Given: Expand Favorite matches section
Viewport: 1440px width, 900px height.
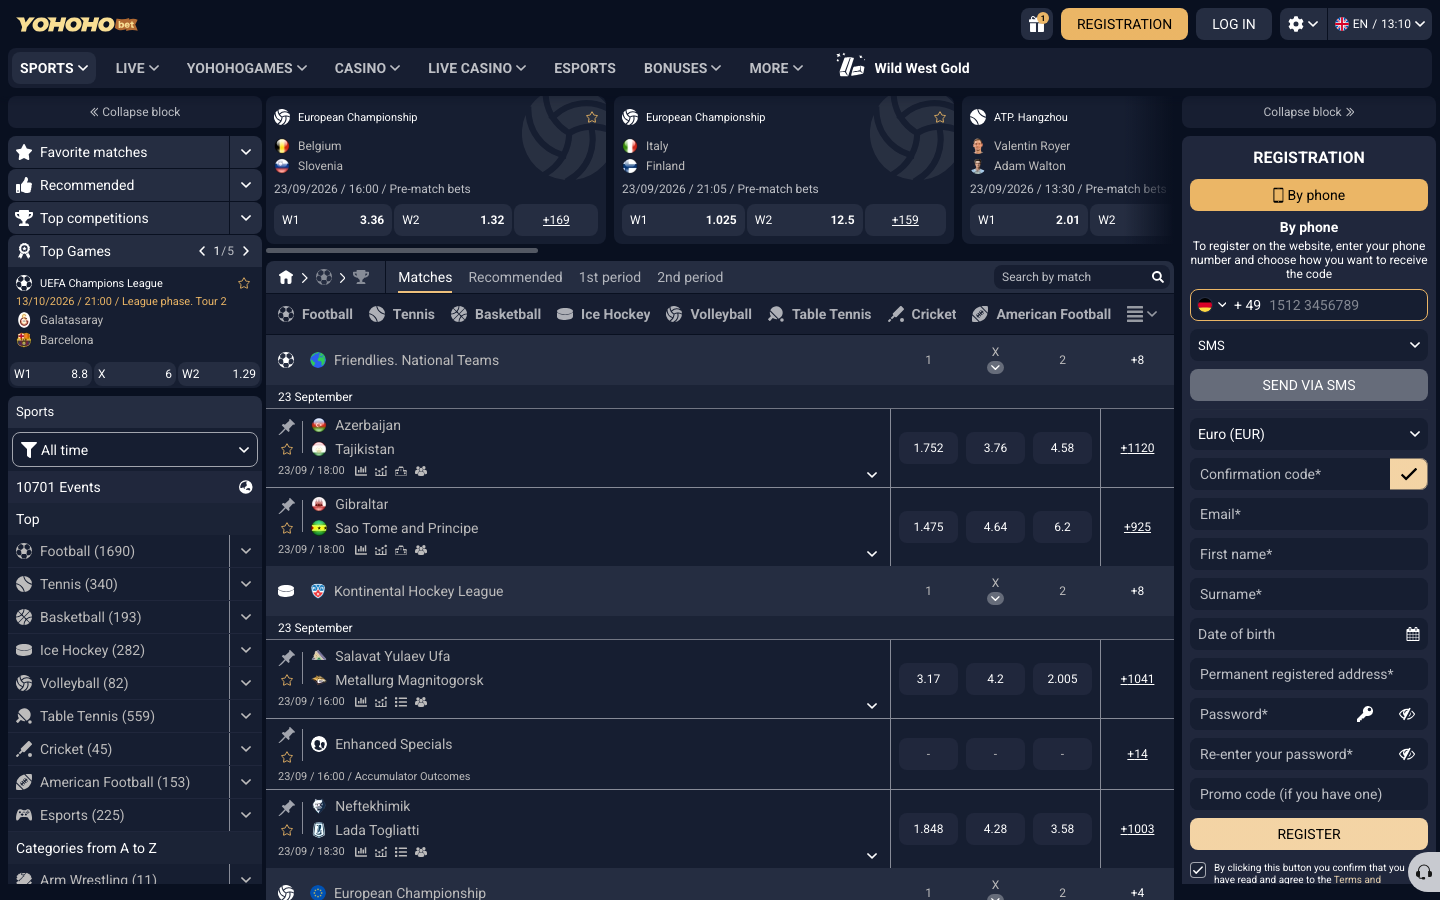Looking at the screenshot, I should (245, 152).
